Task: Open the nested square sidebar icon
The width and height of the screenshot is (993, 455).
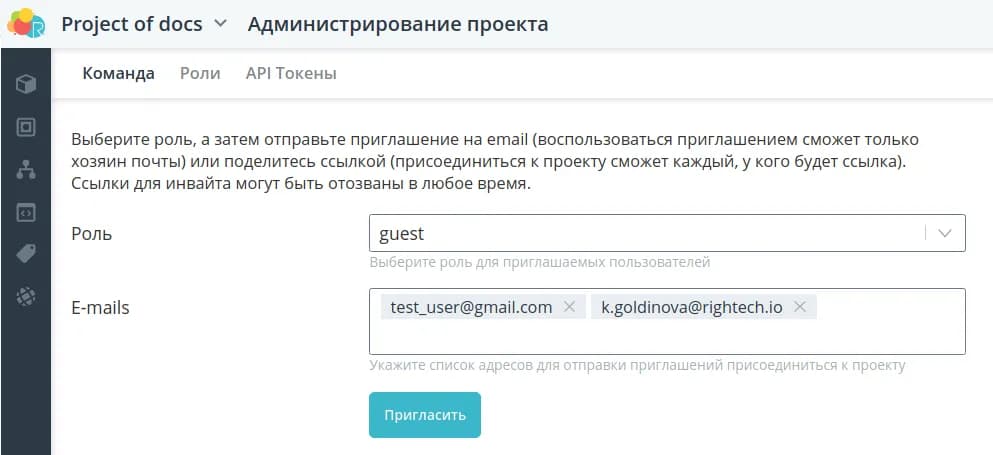Action: pos(26,127)
